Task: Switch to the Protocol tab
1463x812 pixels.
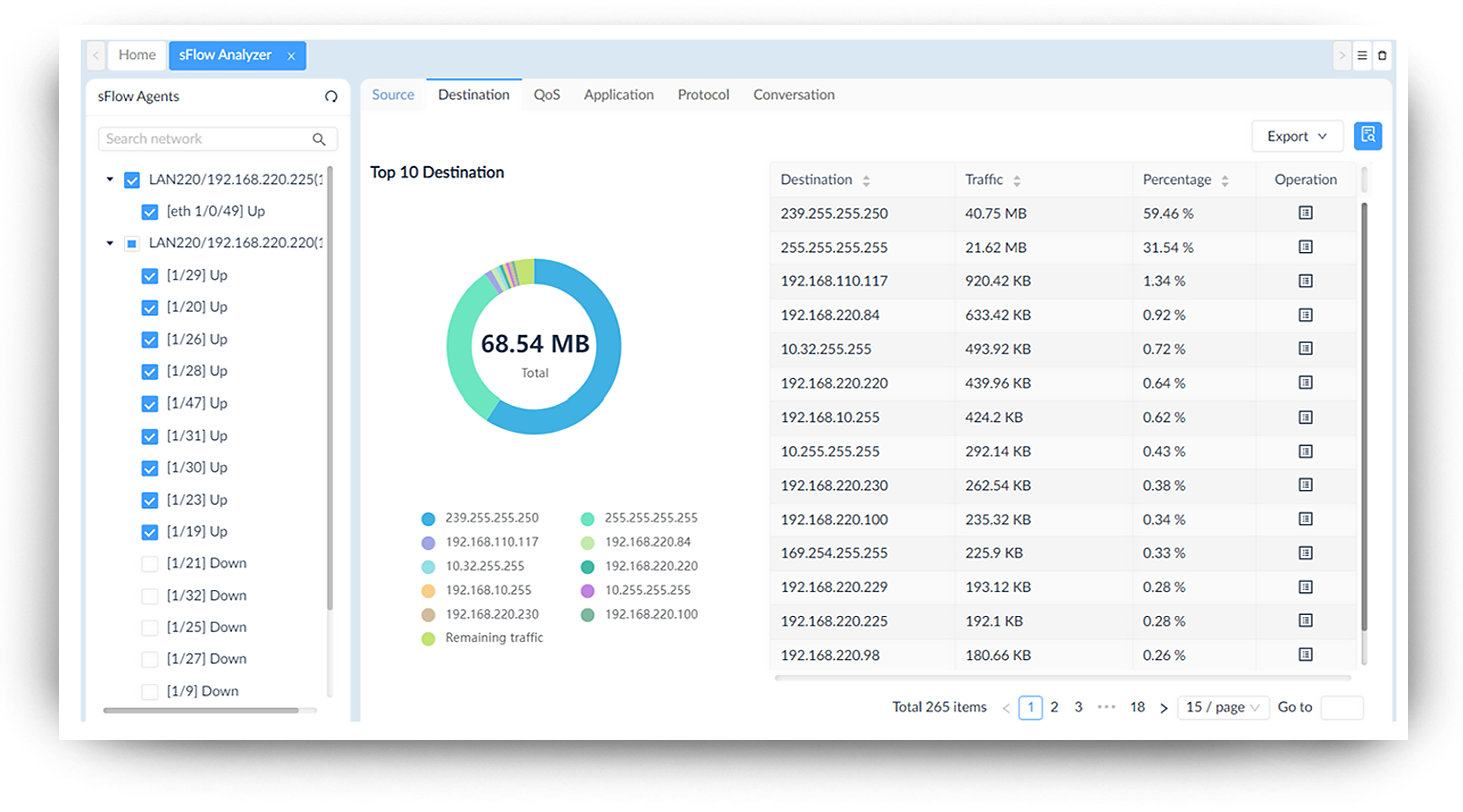Action: (703, 95)
